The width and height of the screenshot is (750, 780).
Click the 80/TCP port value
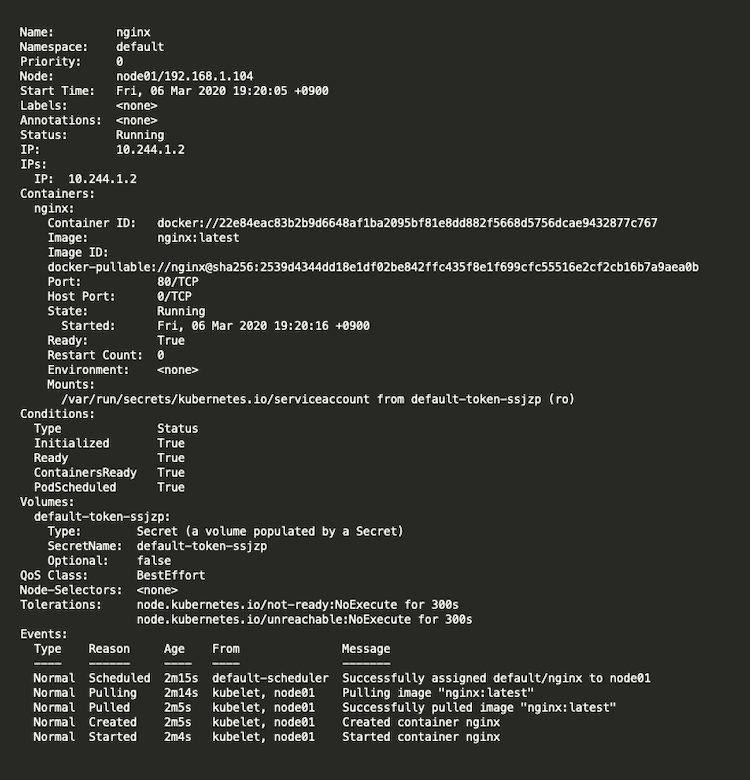click(177, 282)
